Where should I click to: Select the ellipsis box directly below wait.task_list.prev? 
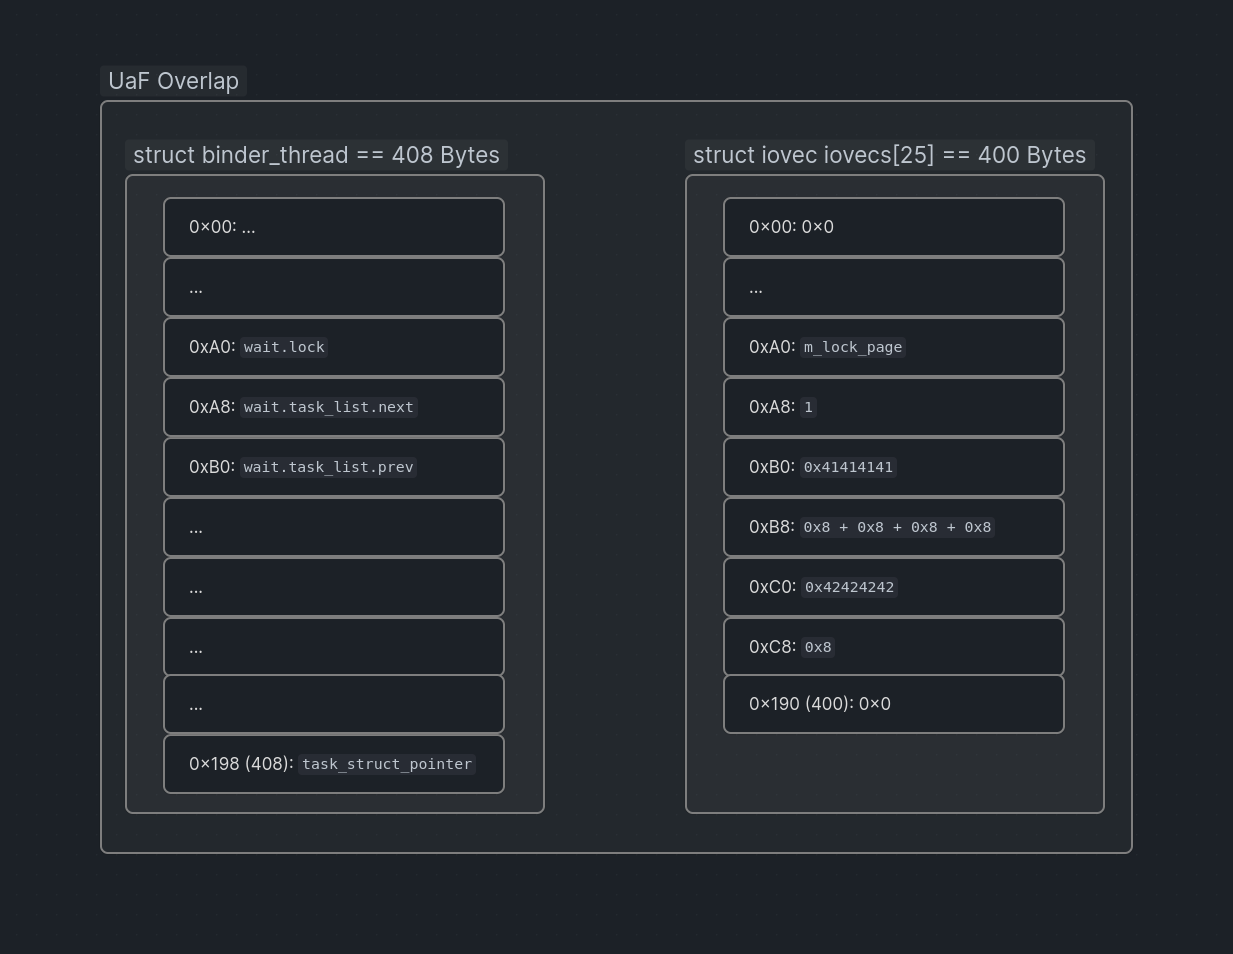click(334, 527)
